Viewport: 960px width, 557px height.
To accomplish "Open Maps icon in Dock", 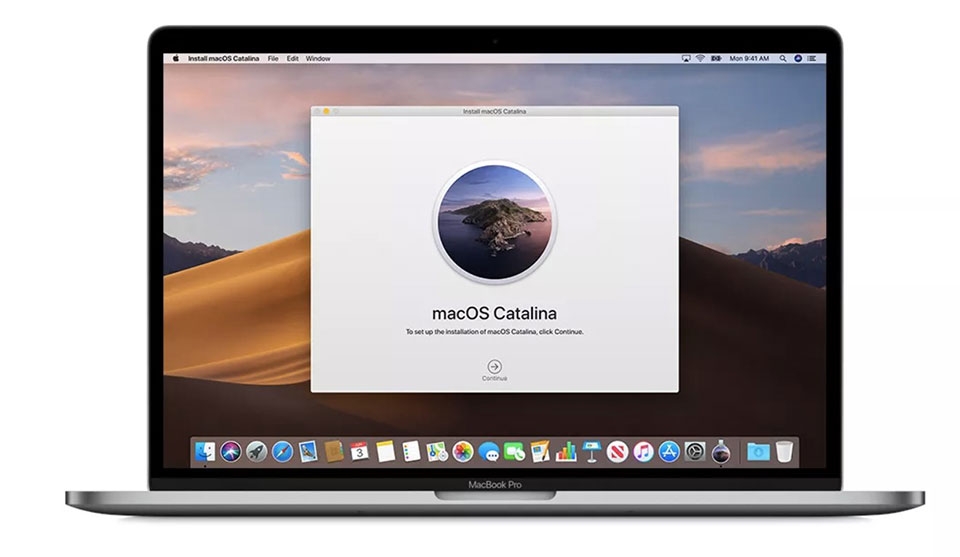I will point(437,452).
